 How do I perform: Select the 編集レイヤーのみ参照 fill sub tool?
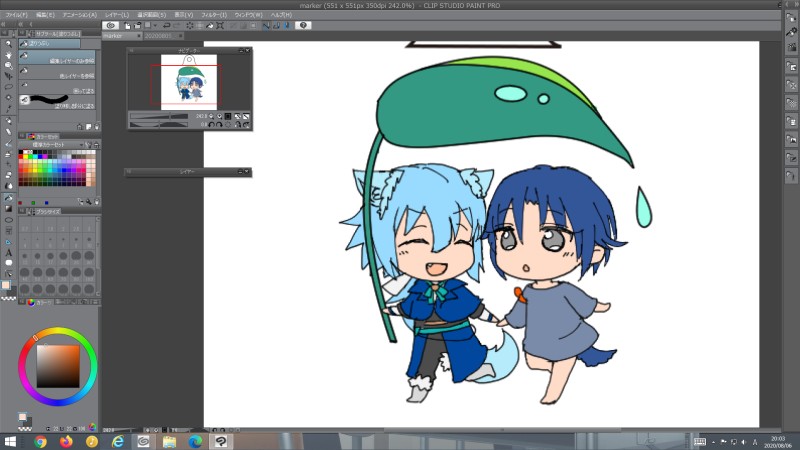pyautogui.click(x=57, y=58)
